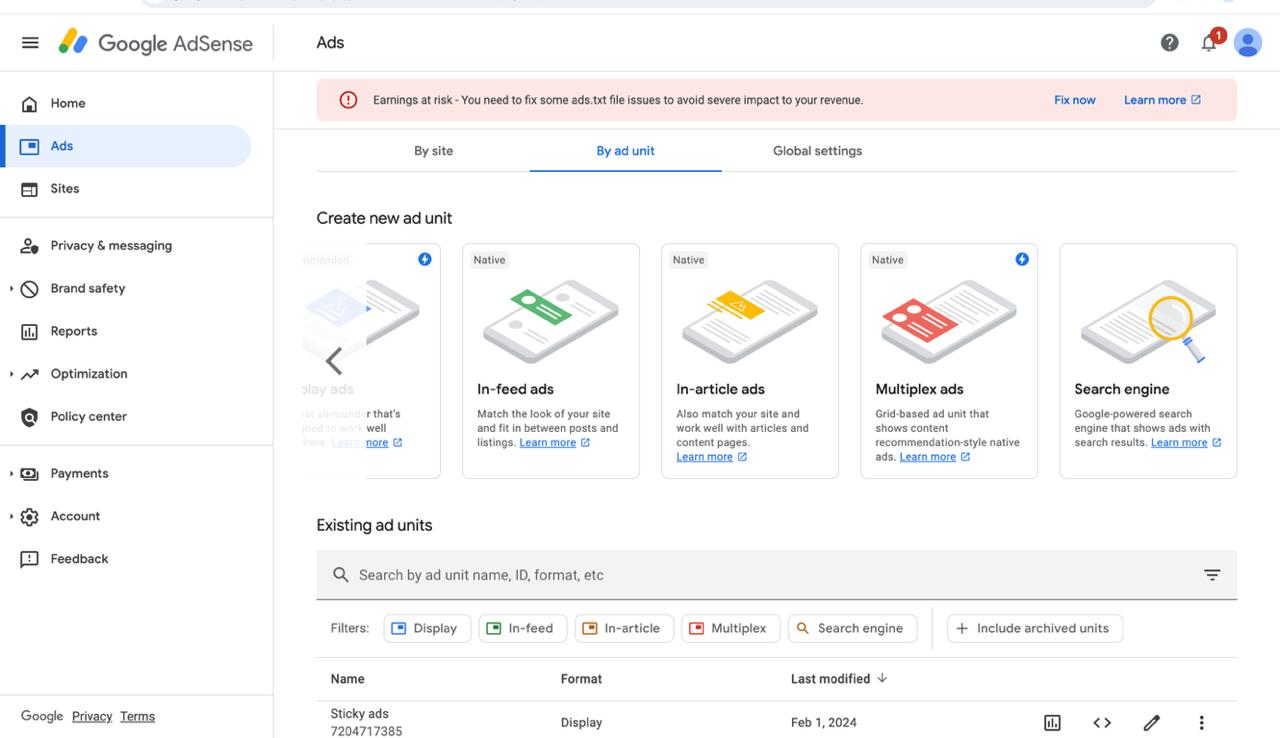Viewport: 1280px width, 738px height.
Task: Open the Terms footer link
Action: pyautogui.click(x=137, y=716)
